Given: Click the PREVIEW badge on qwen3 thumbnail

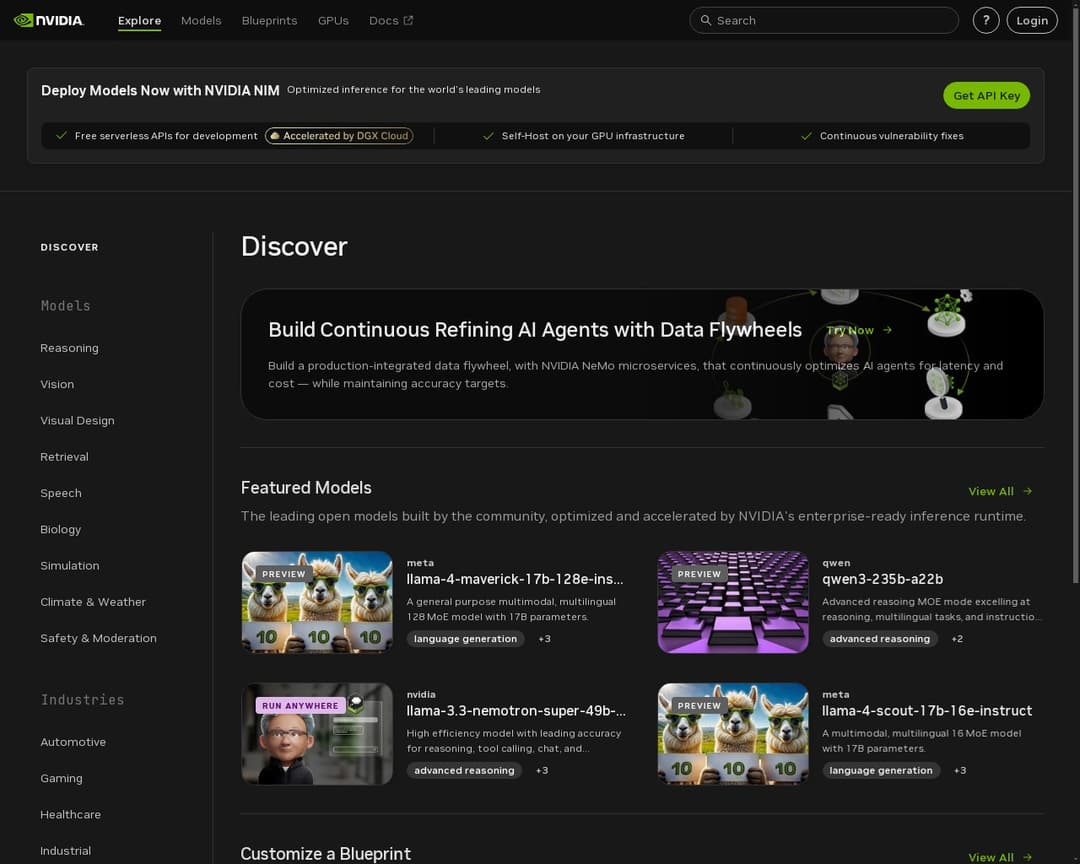Looking at the screenshot, I should [x=699, y=574].
